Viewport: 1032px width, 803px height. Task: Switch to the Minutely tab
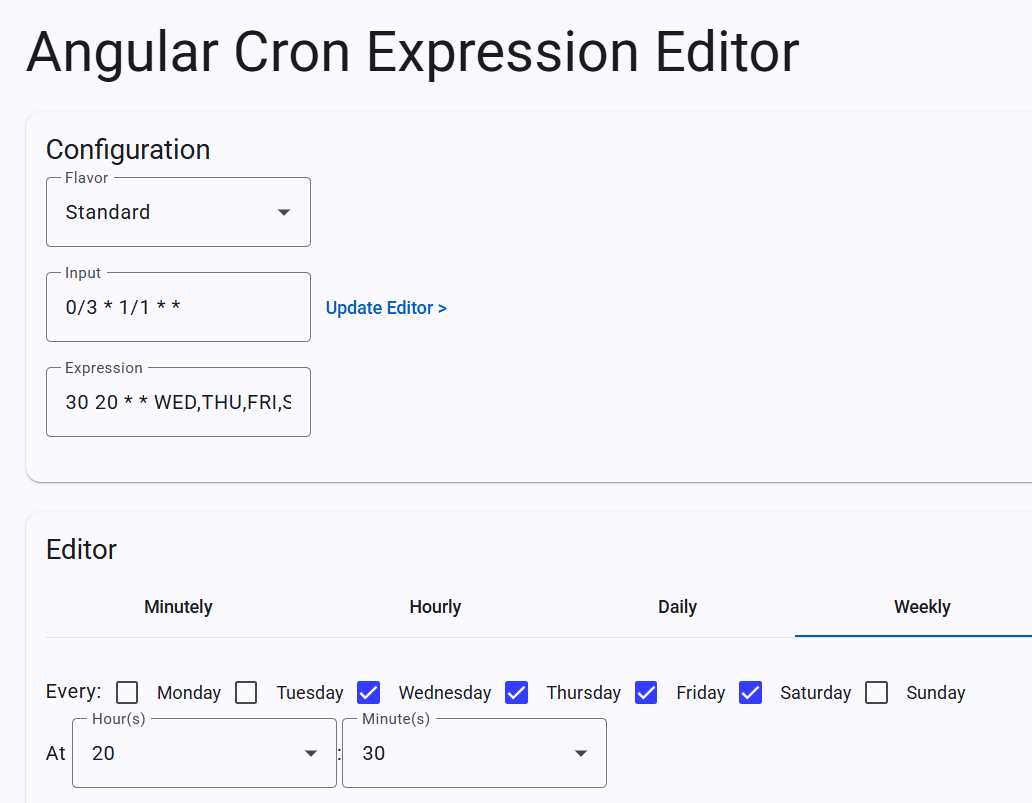point(178,607)
